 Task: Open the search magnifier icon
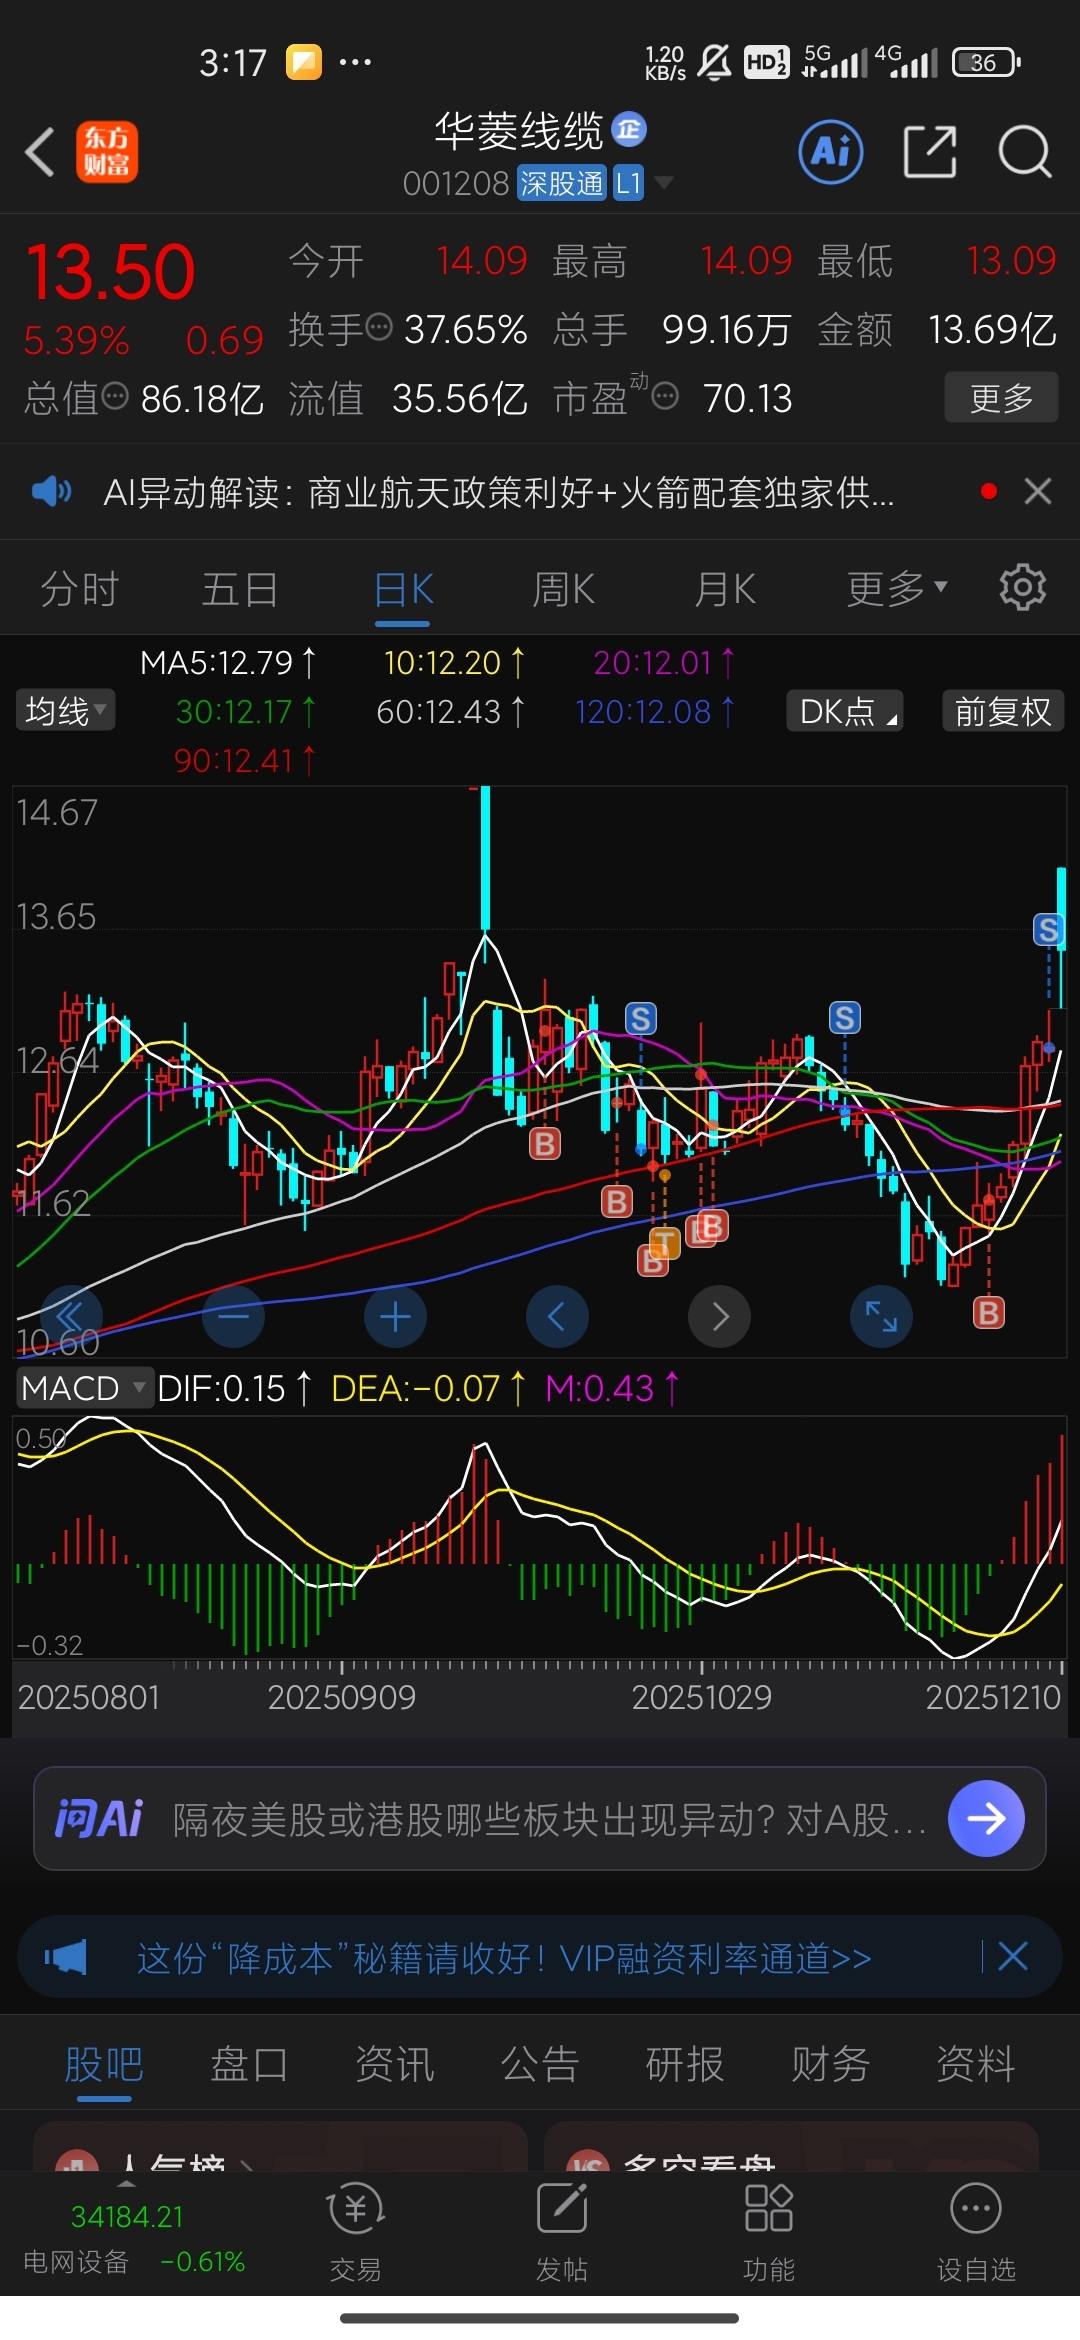[1025, 152]
